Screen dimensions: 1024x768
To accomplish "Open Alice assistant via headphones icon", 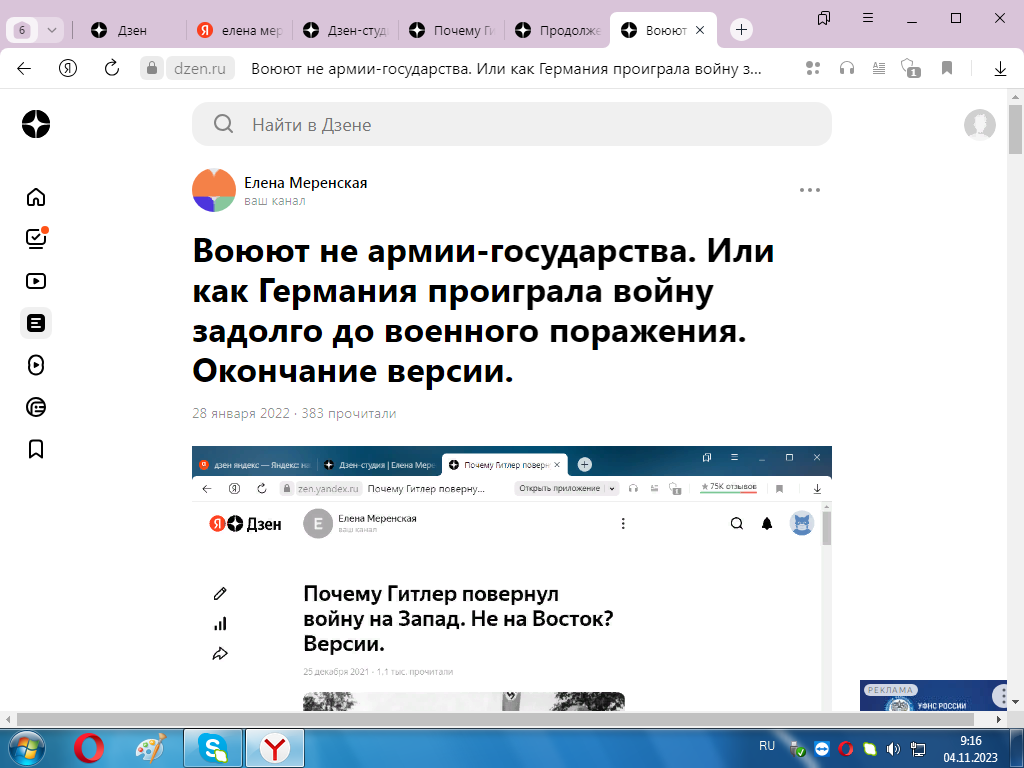I will pyautogui.click(x=847, y=68).
